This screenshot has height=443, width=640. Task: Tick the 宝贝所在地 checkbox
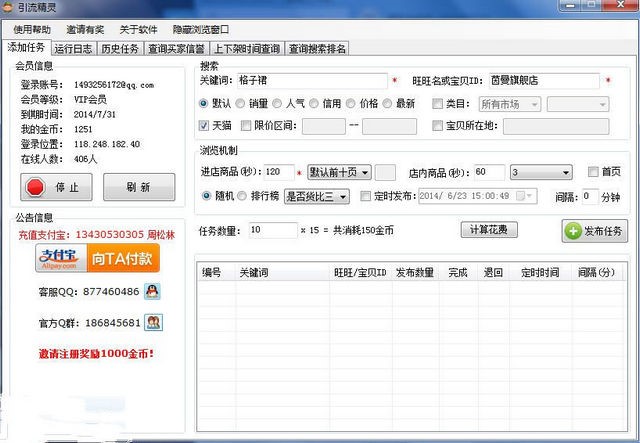pos(437,125)
